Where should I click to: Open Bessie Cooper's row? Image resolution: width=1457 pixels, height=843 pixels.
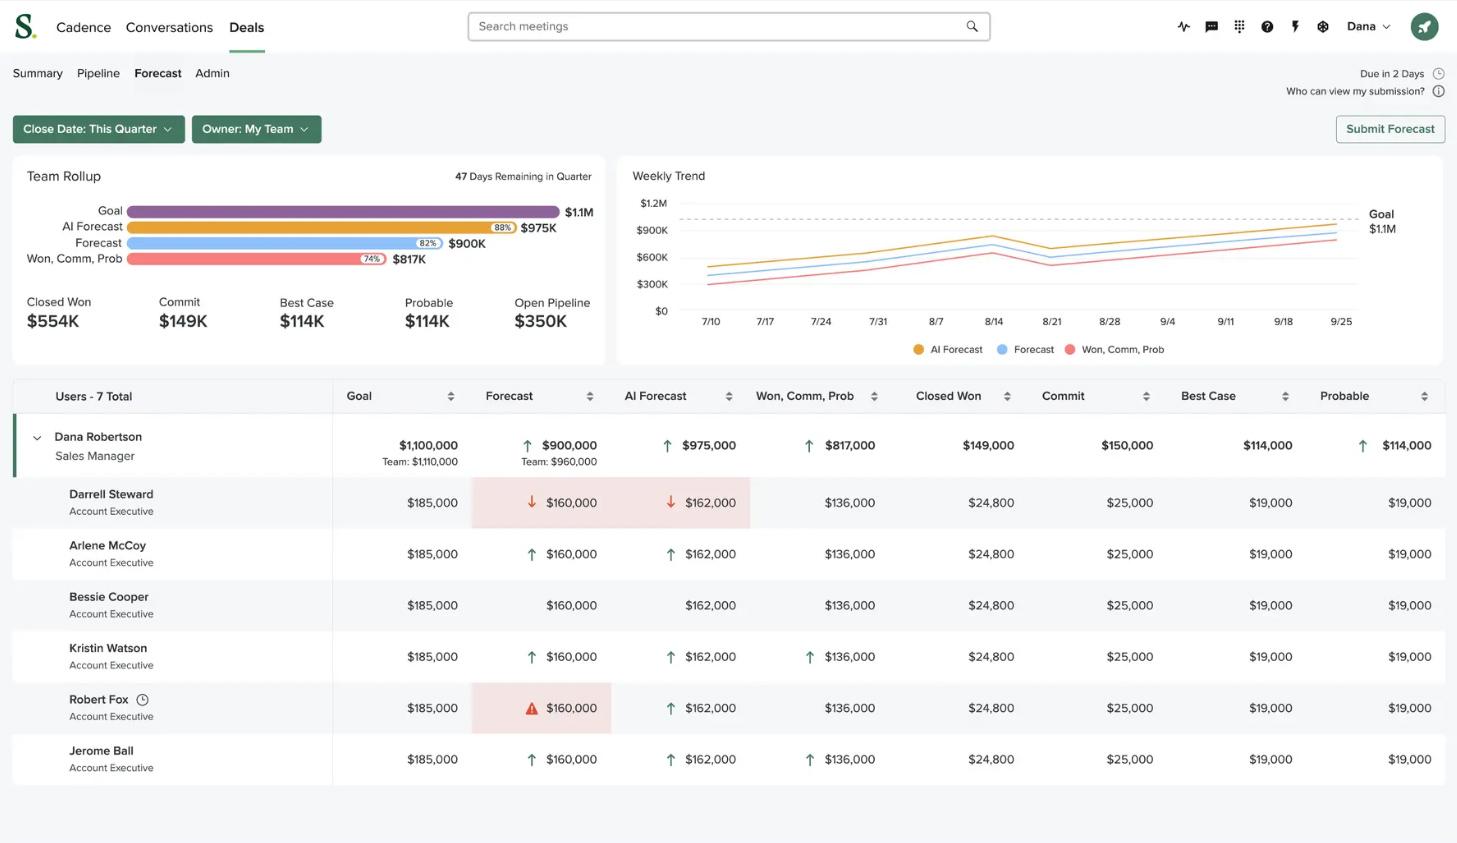point(728,605)
